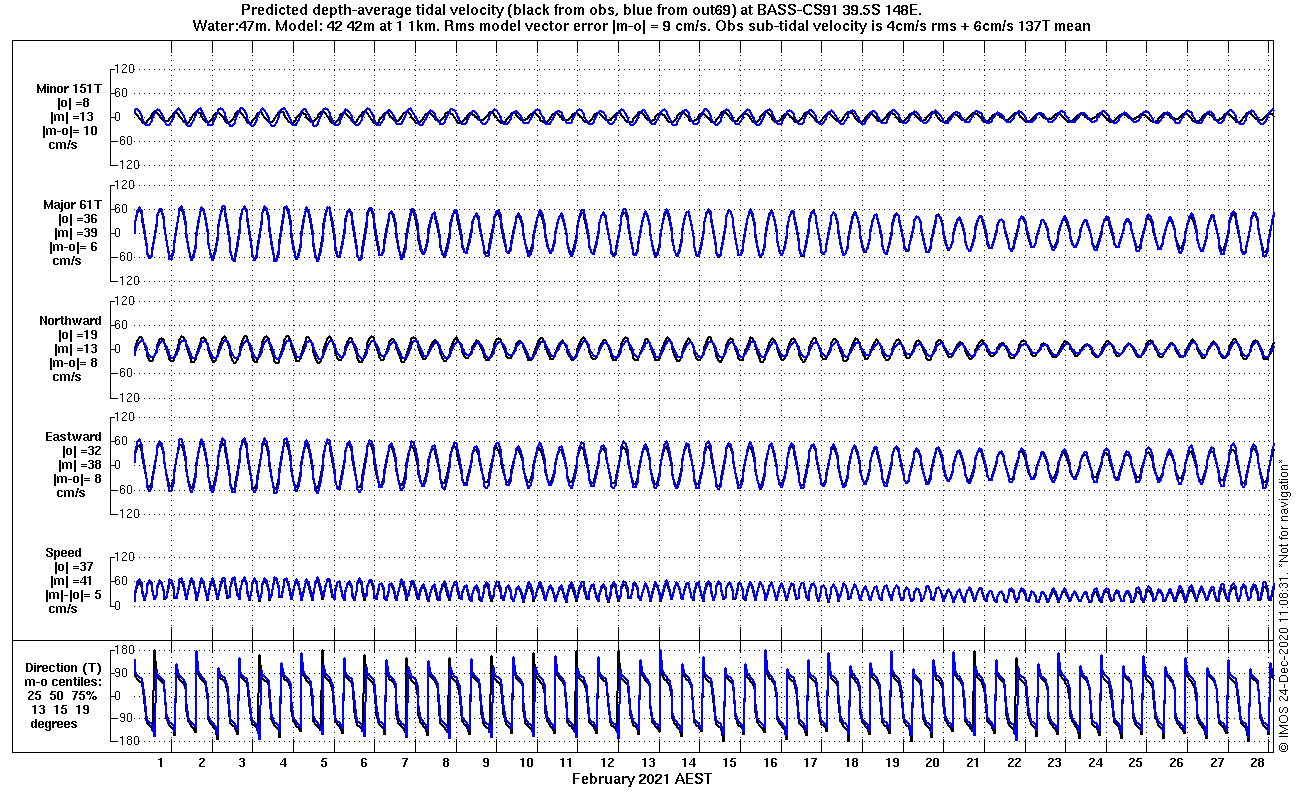Click the "Eastward" panel label

tap(73, 437)
